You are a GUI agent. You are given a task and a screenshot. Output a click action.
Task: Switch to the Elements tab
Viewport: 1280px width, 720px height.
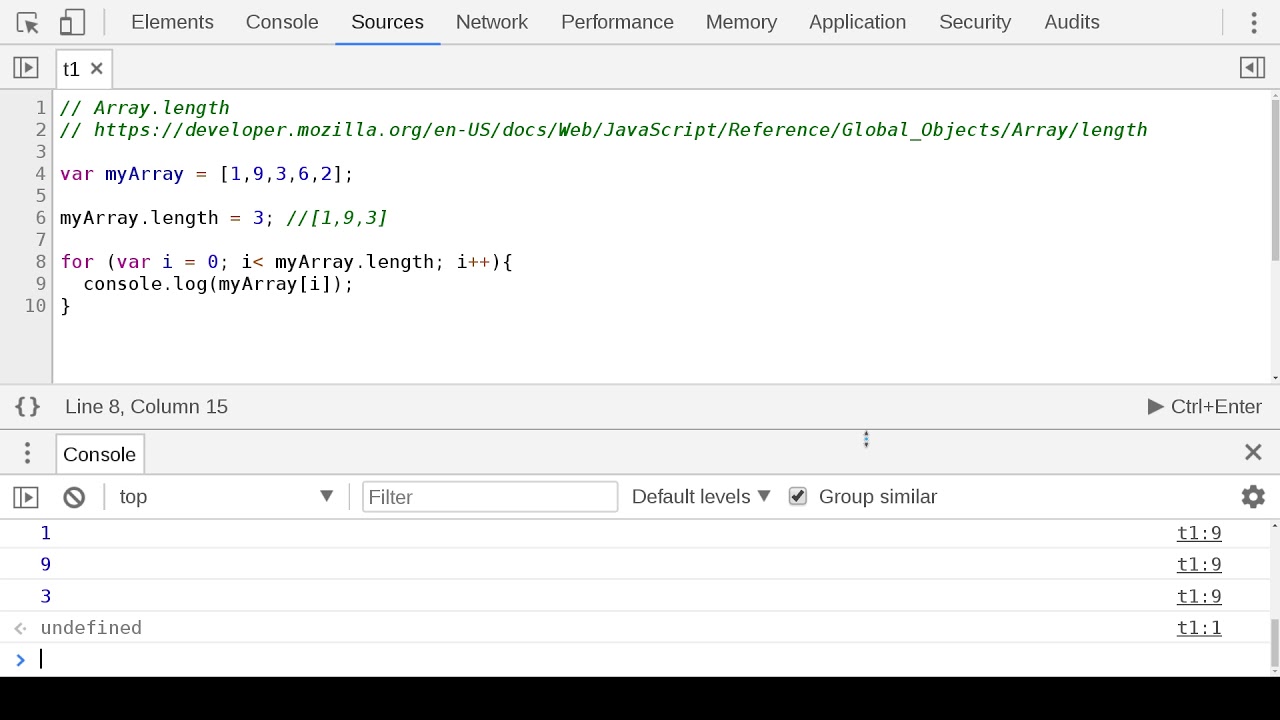tap(172, 22)
